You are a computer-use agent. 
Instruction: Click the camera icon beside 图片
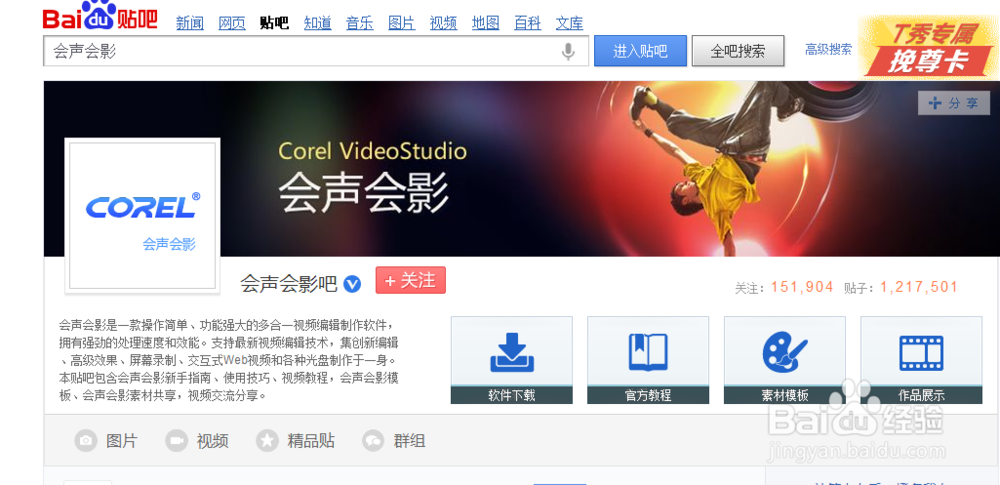coord(85,440)
